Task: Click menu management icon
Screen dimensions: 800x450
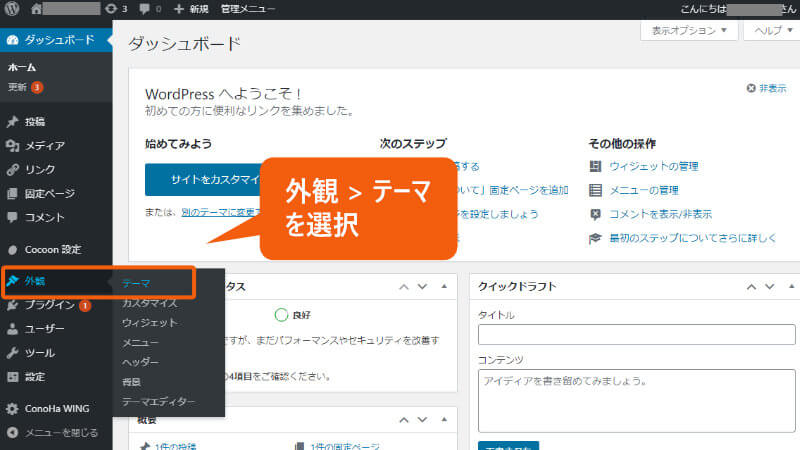Action: [595, 190]
